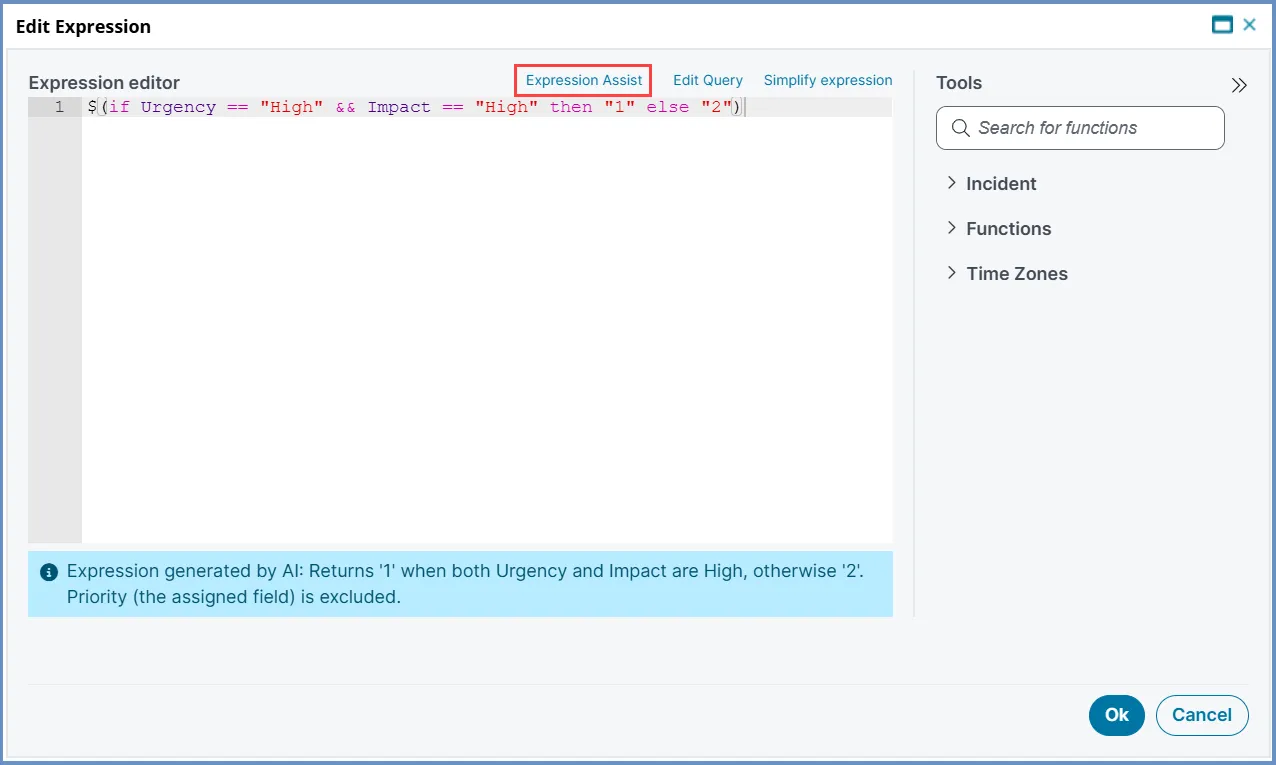
Task: Expand the Time Zones category
Action: click(952, 273)
